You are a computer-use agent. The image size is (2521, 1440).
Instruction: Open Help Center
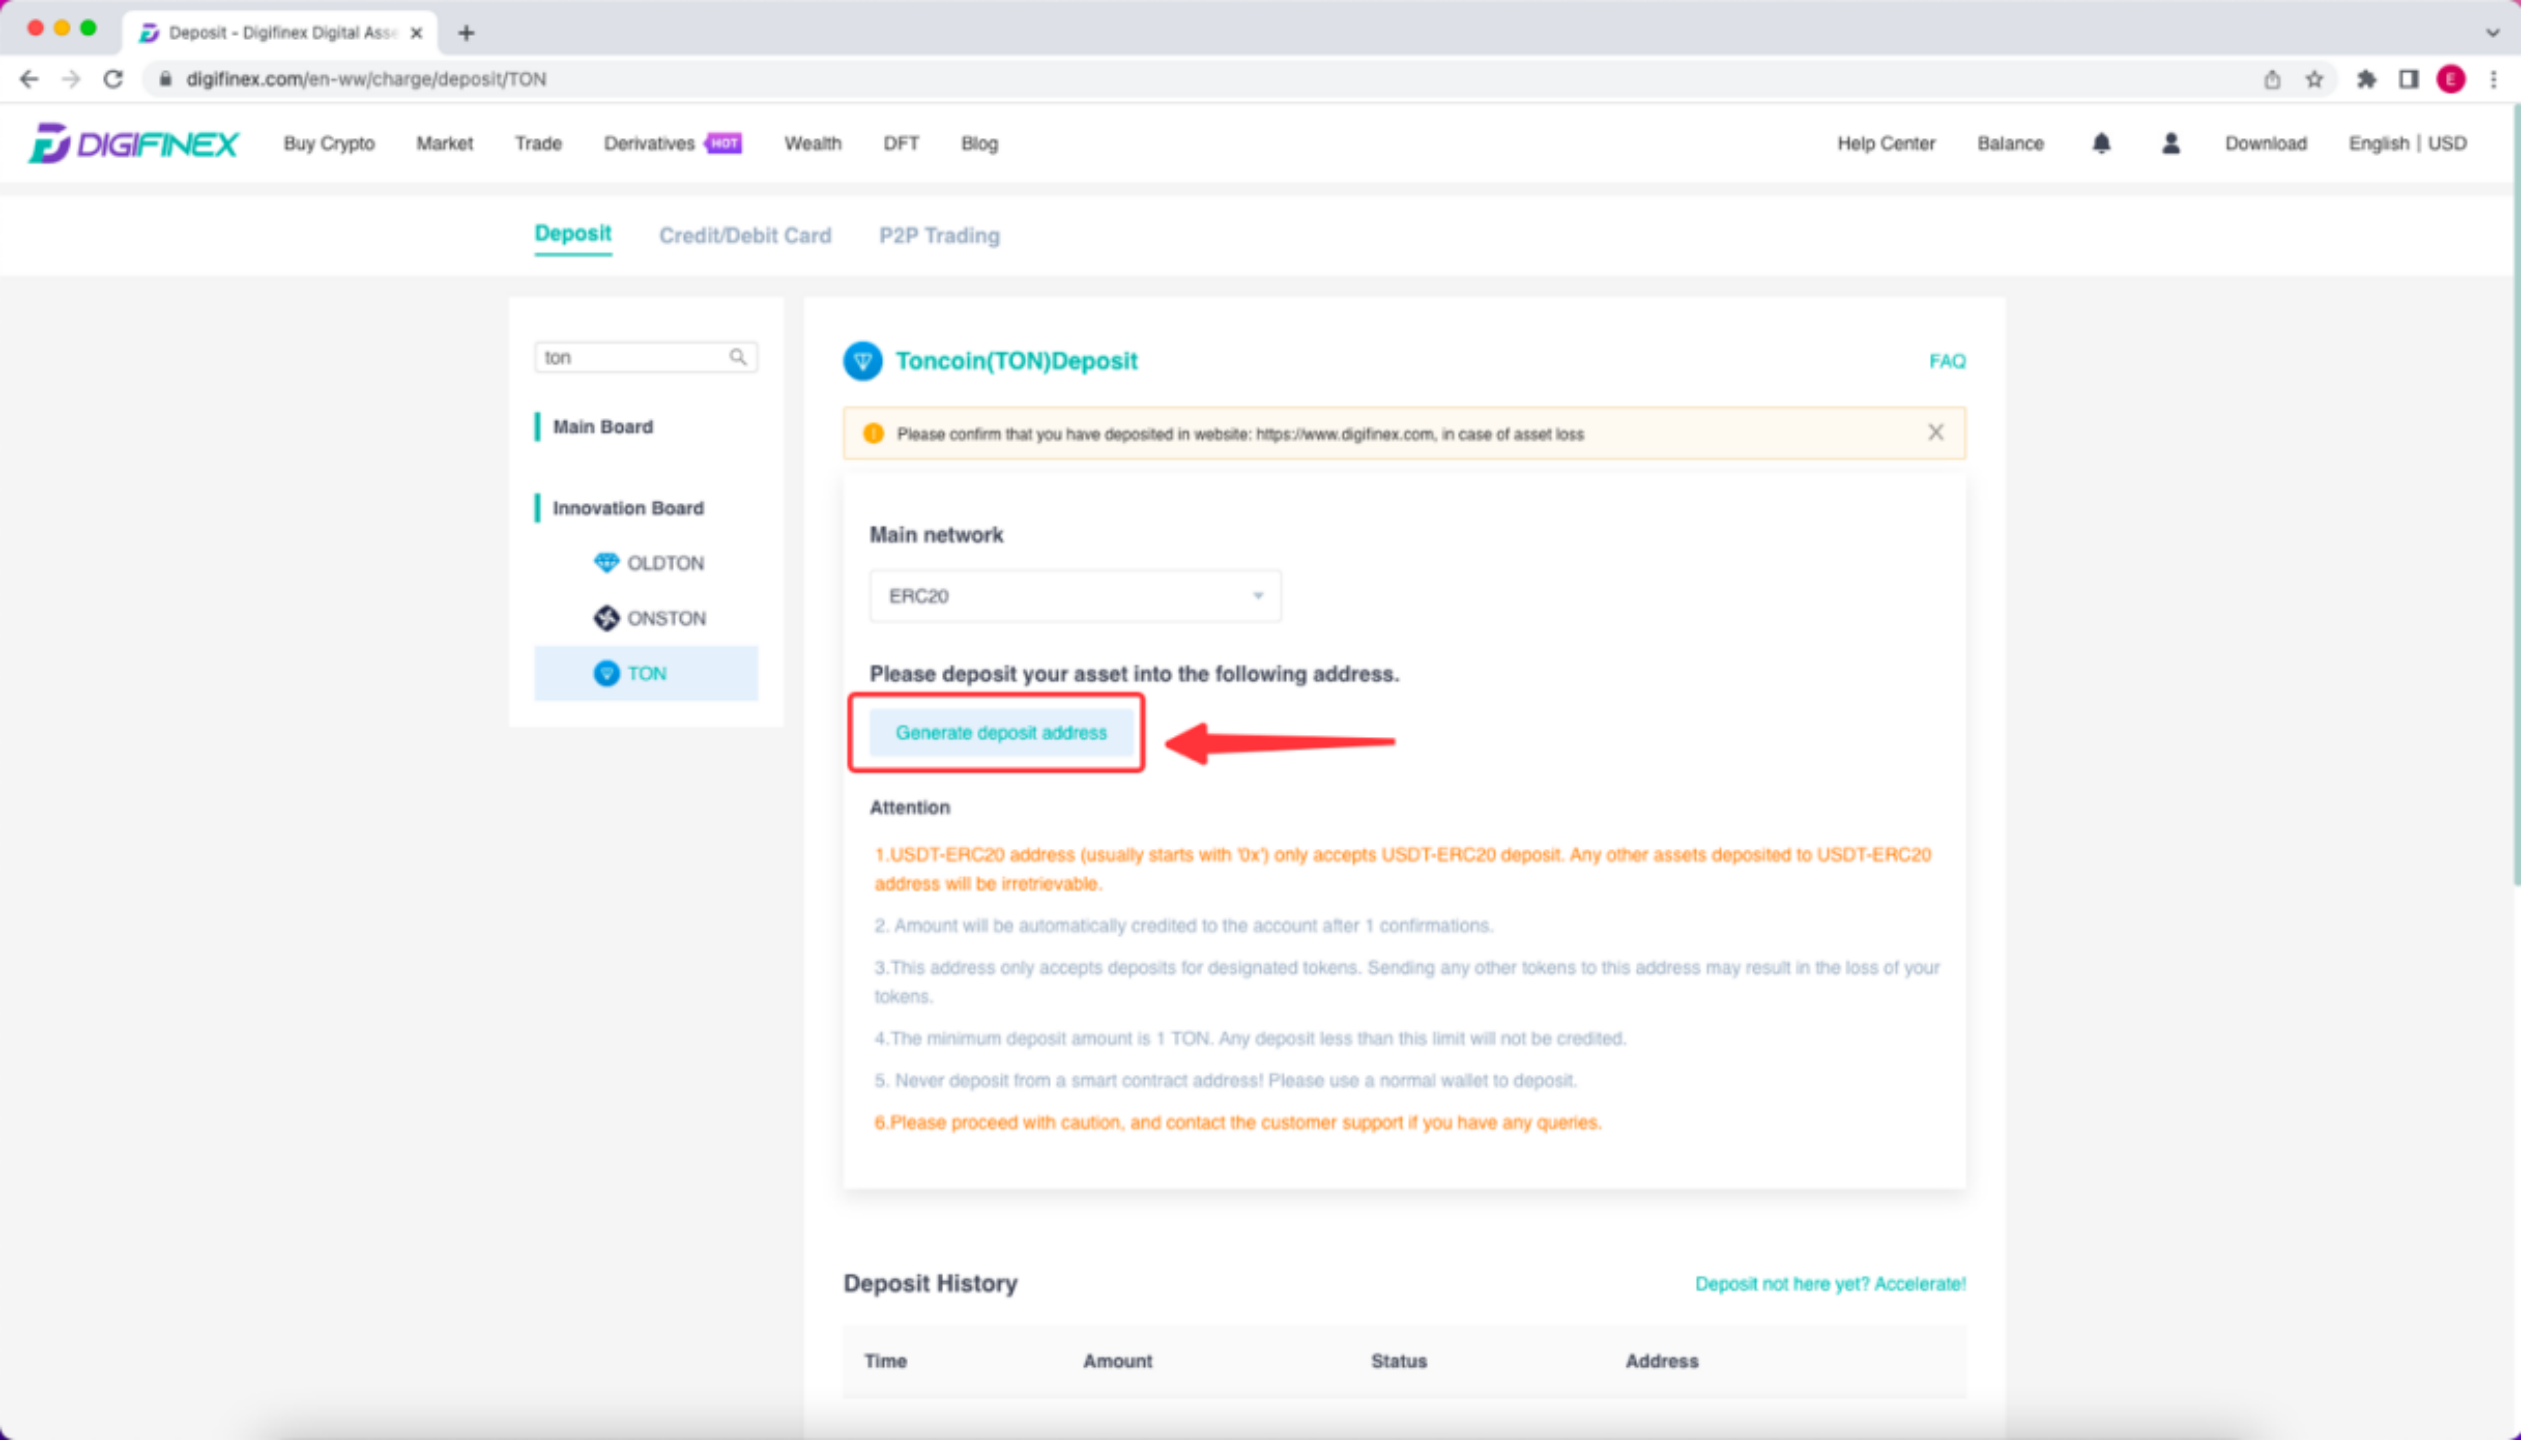(x=1886, y=144)
